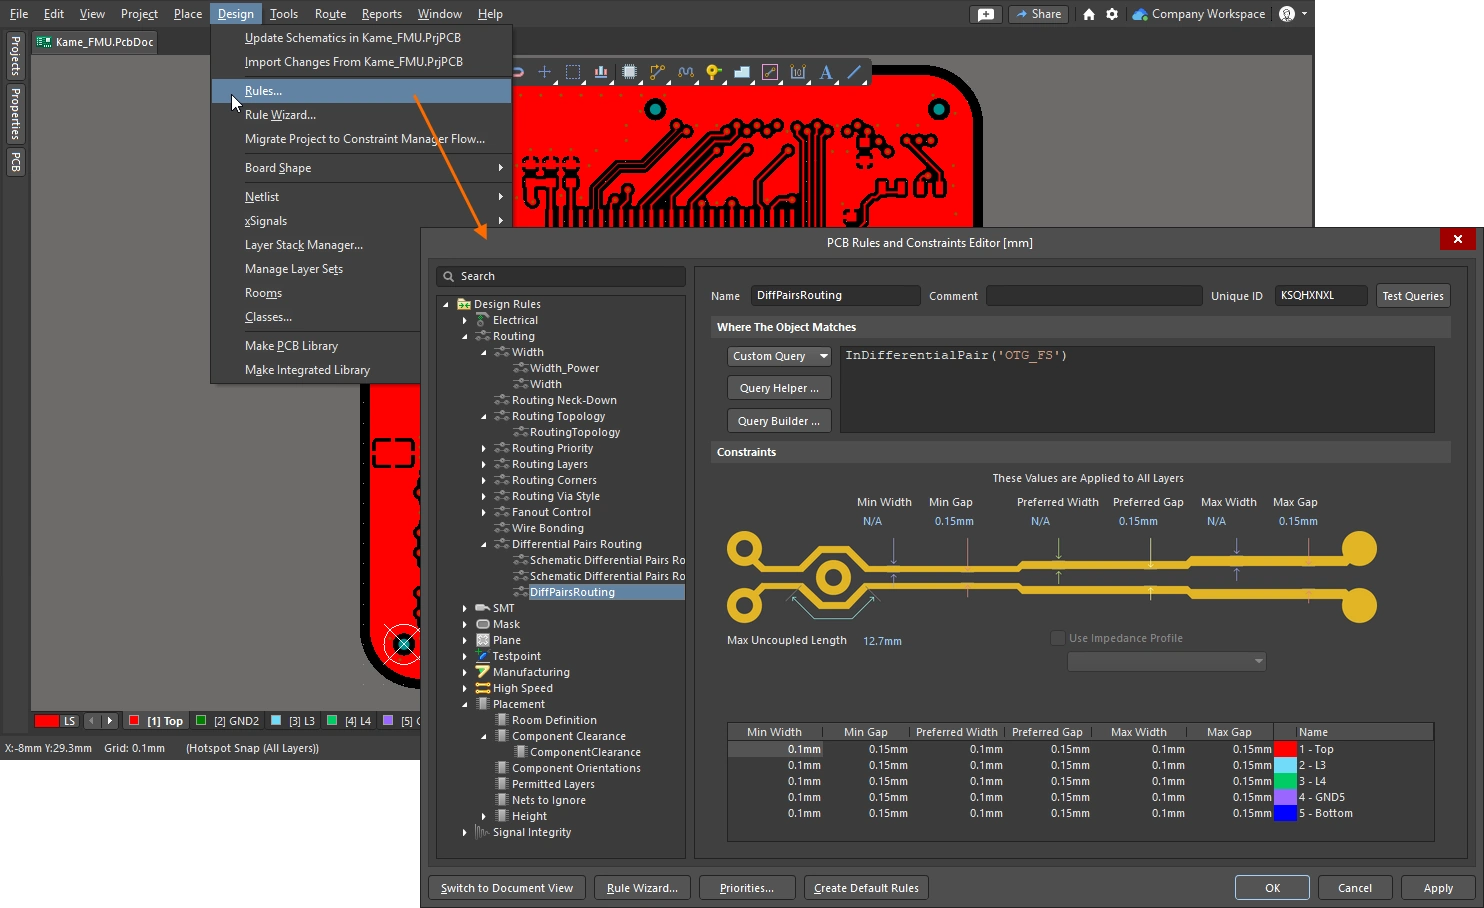1484x908 pixels.
Task: Open the Custom Query dropdown
Action: (779, 356)
